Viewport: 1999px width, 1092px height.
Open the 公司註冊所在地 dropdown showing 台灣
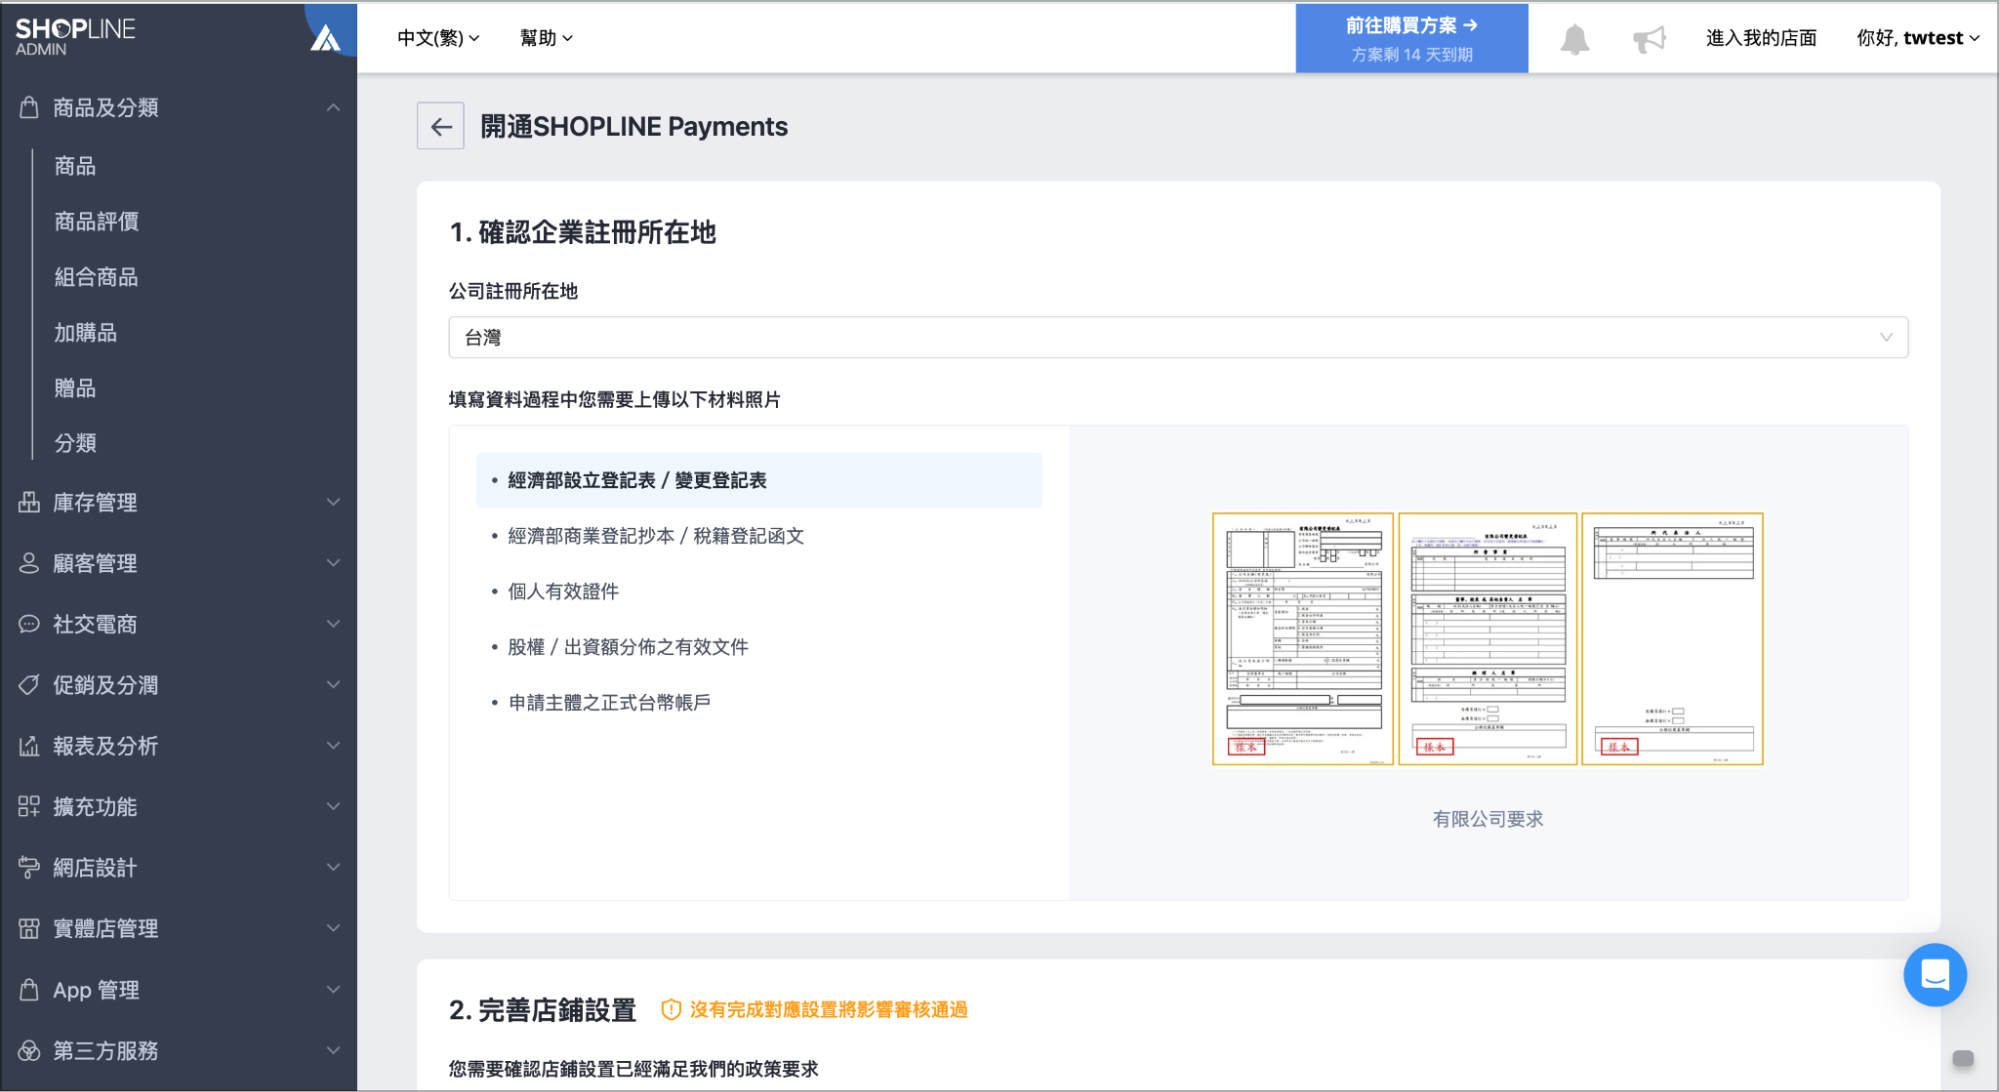click(x=1178, y=337)
